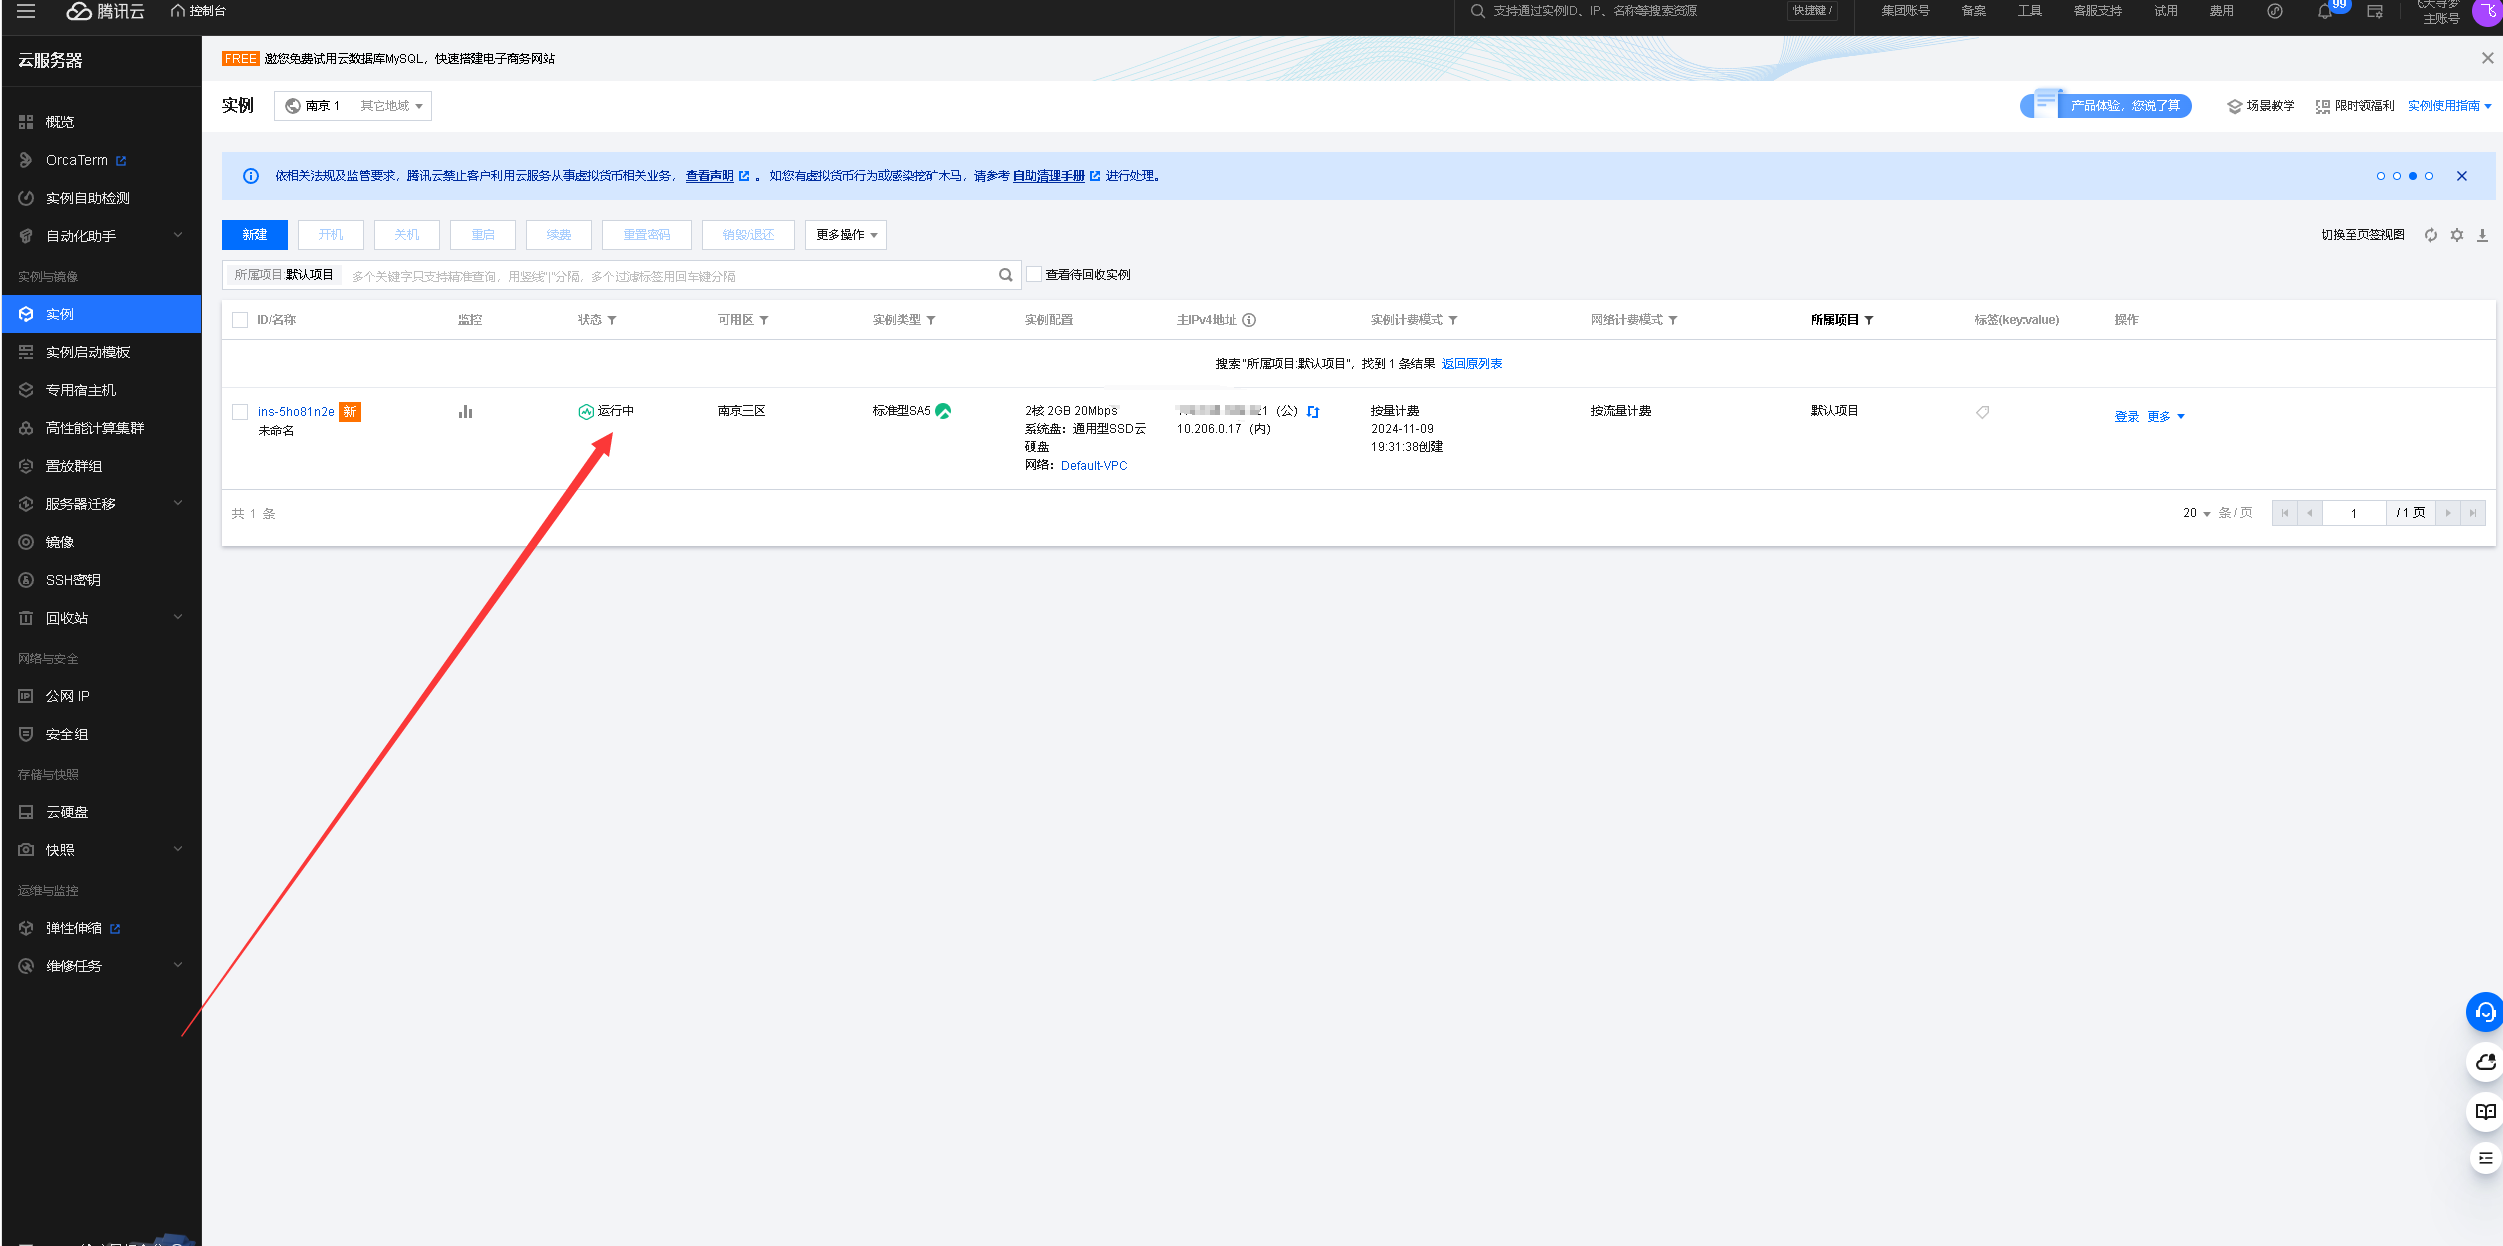
Task: Click the refresh list icon
Action: tap(2431, 235)
